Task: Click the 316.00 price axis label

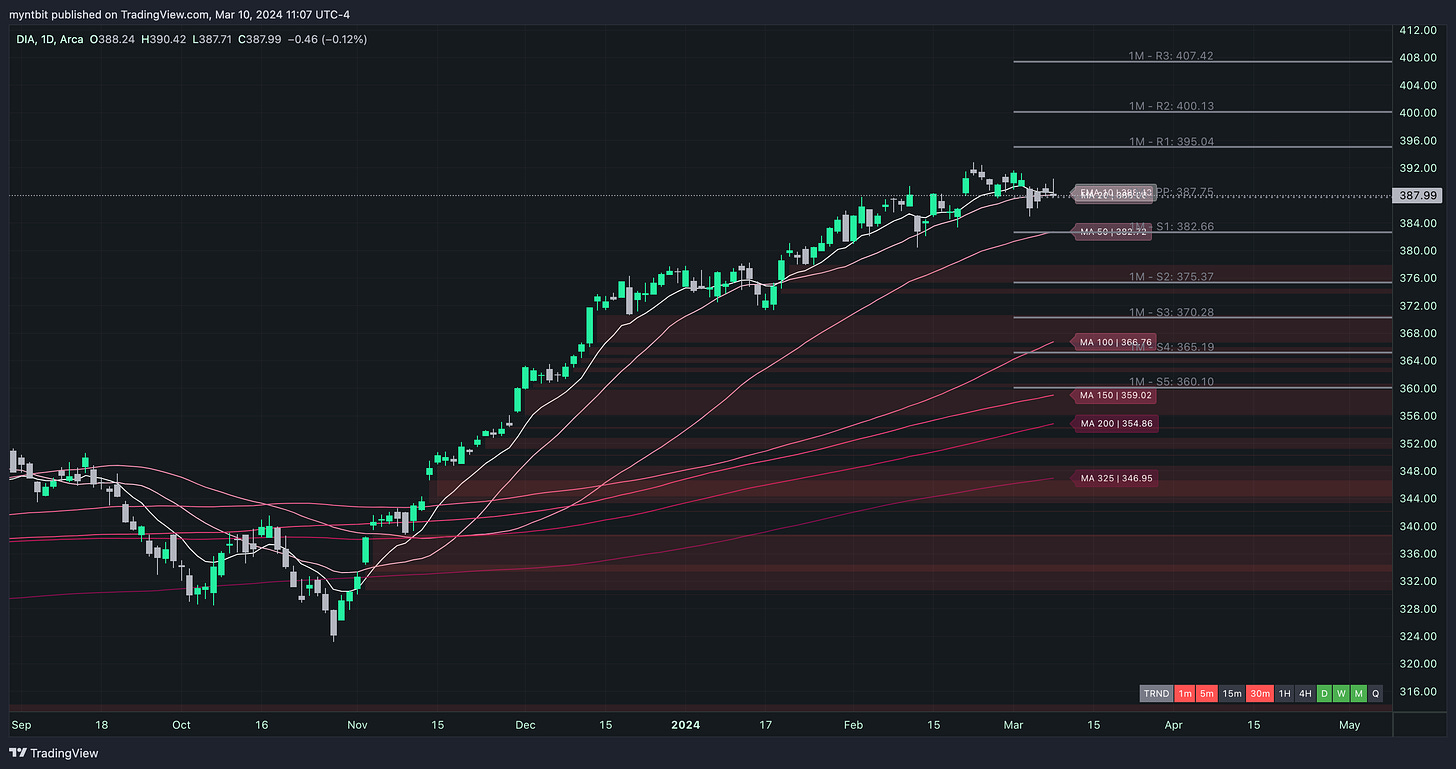Action: click(x=1418, y=691)
